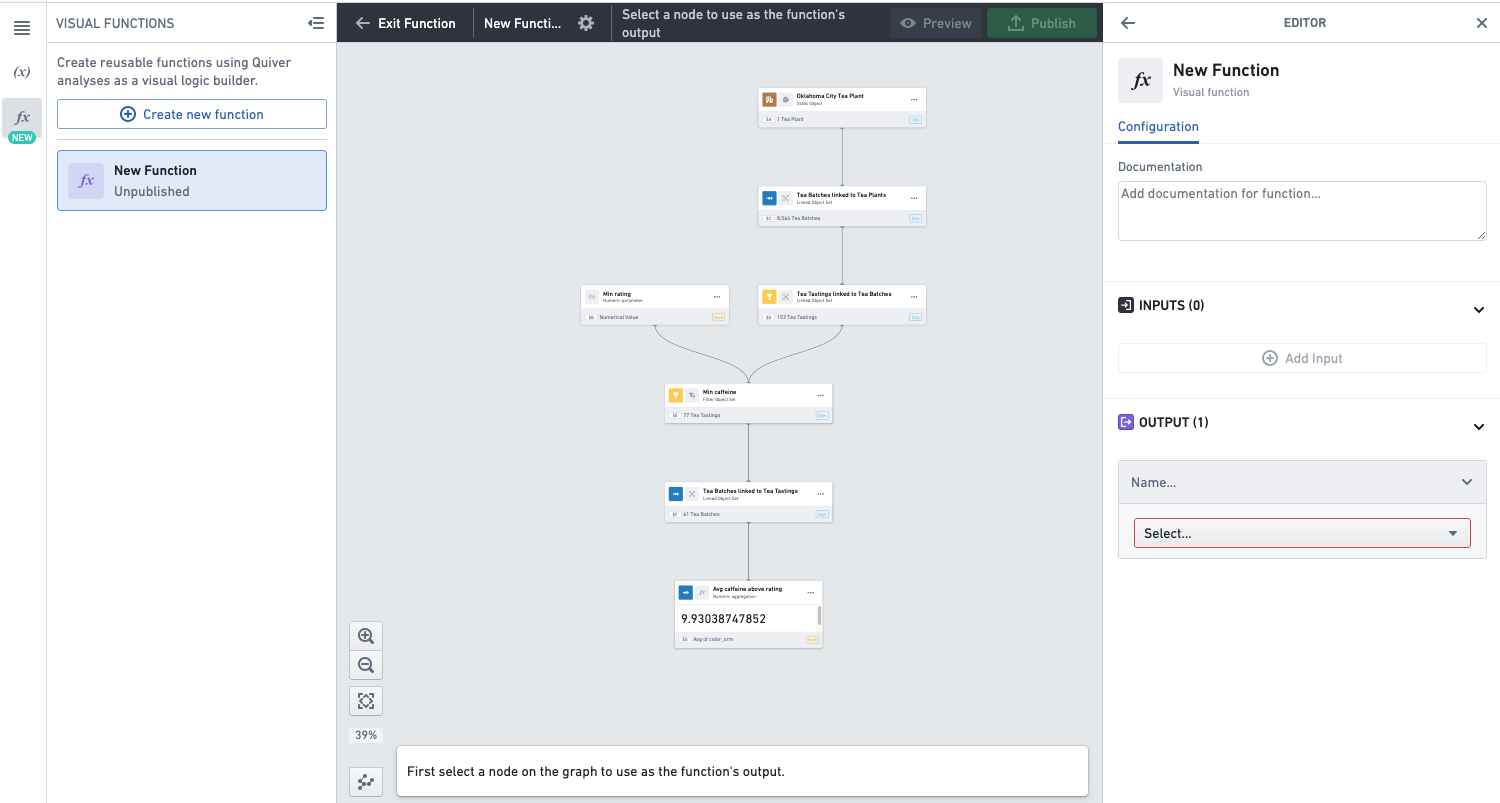Fit graph to screen
Image resolution: width=1500 pixels, height=803 pixels.
point(366,701)
